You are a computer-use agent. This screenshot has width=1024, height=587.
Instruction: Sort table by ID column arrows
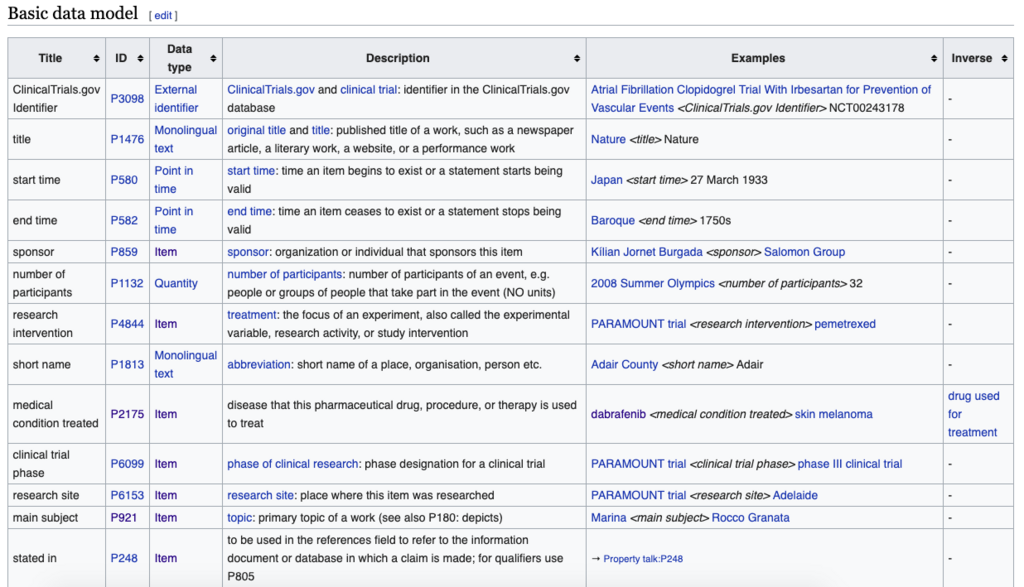pyautogui.click(x=140, y=58)
